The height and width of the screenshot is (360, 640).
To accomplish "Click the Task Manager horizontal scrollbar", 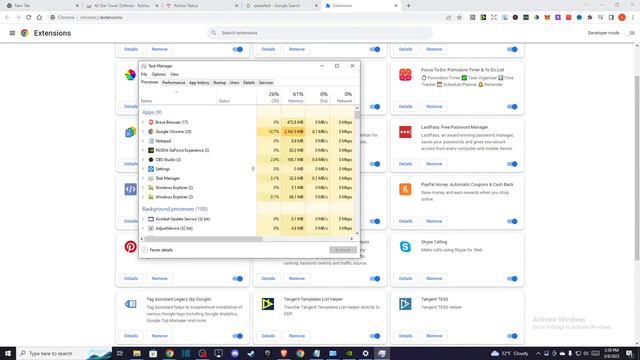I will tap(203, 239).
